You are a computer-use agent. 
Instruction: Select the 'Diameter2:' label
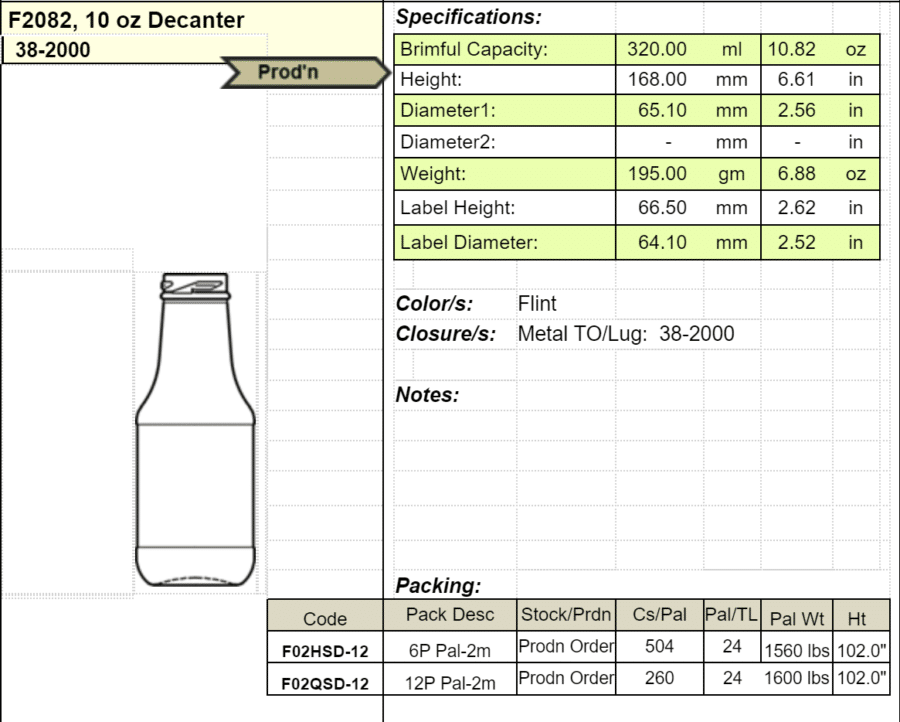[448, 142]
